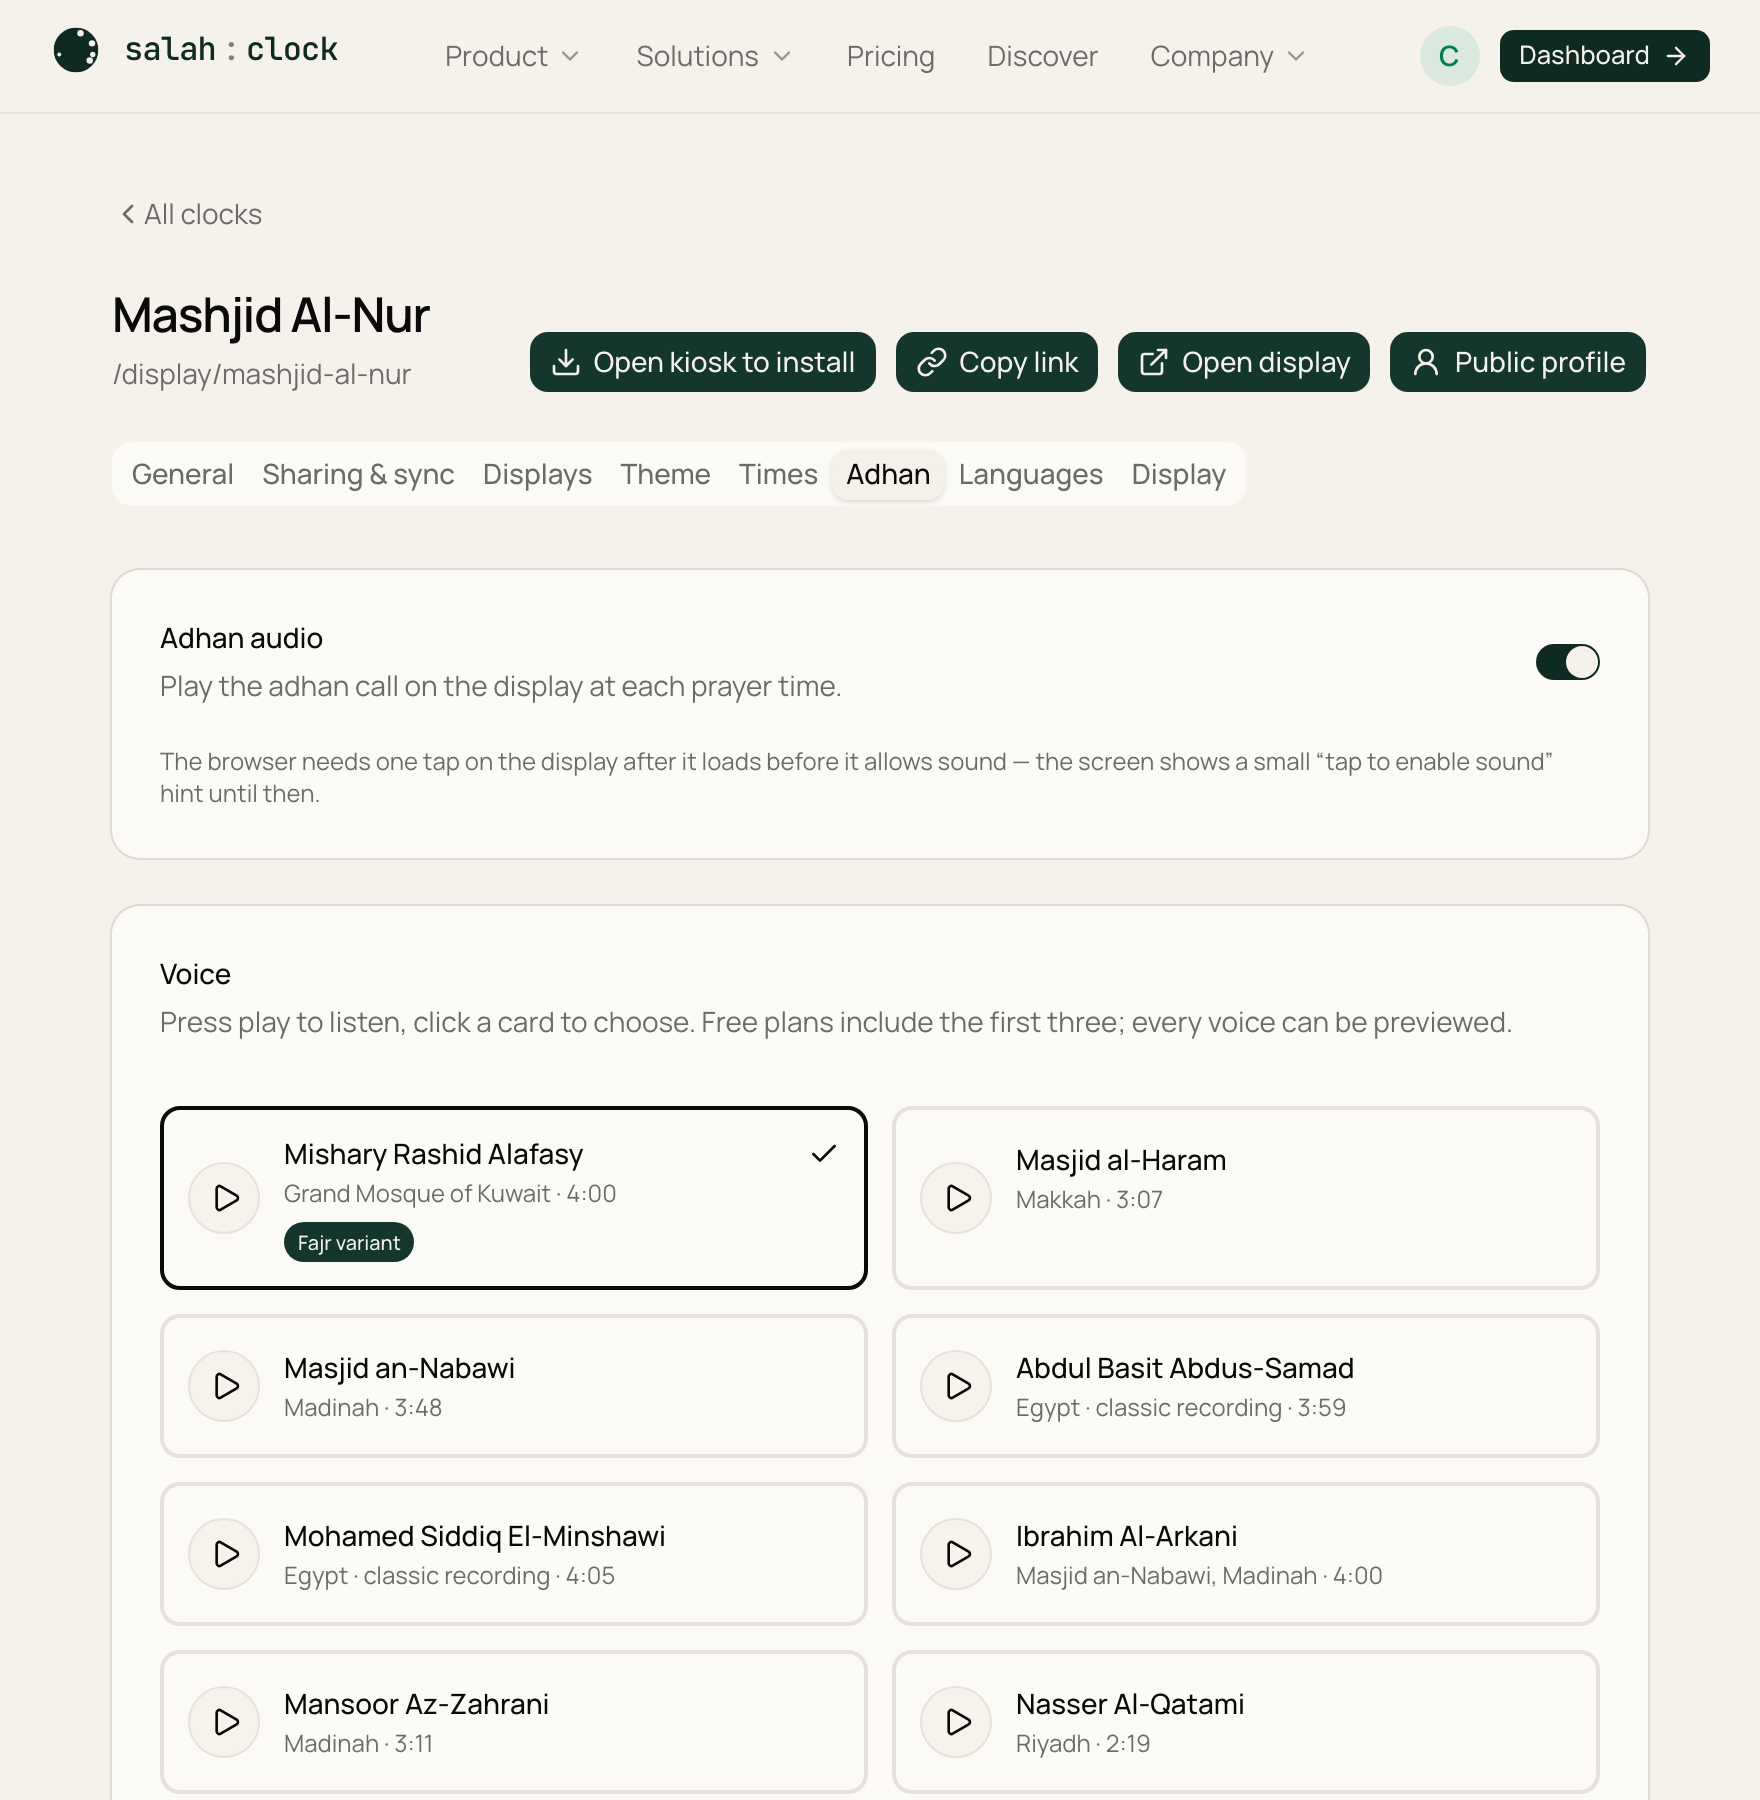Open the Discover page

pos(1042,56)
